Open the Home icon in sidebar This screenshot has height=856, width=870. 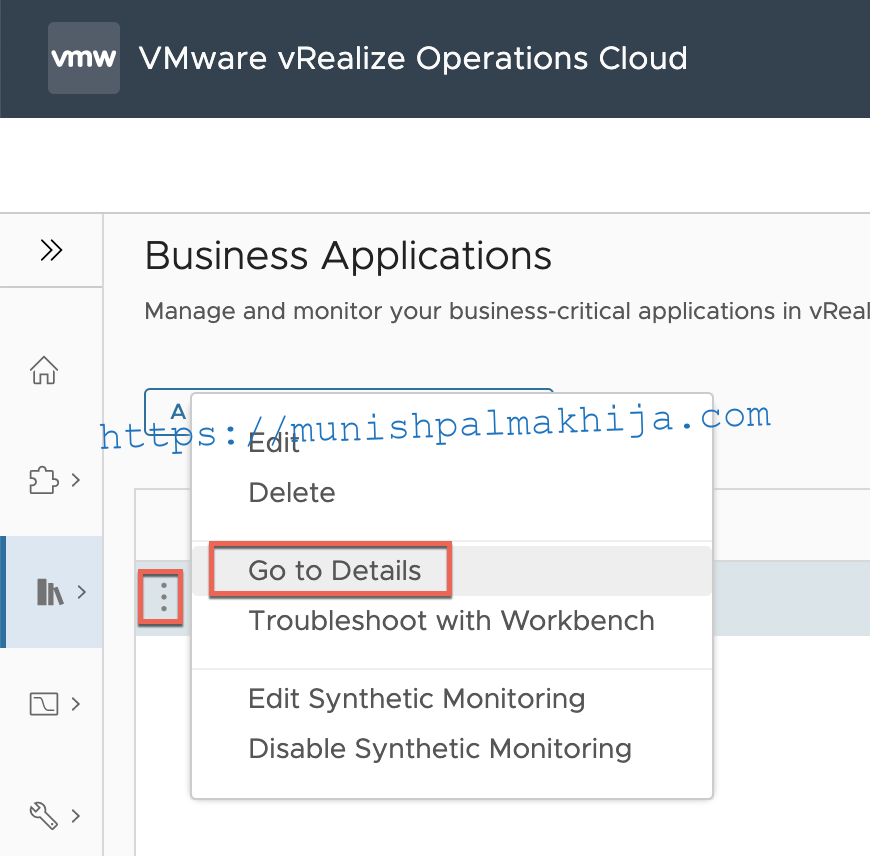[x=44, y=370]
